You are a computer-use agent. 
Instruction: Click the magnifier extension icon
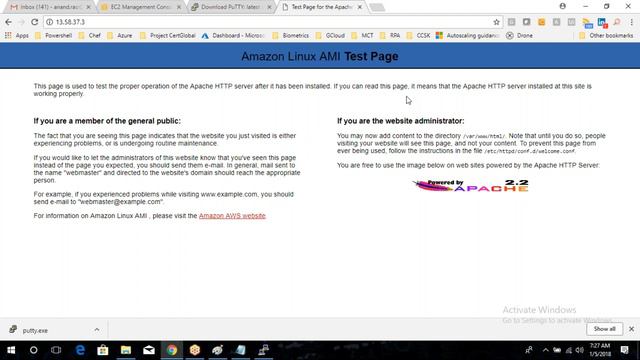click(x=617, y=22)
